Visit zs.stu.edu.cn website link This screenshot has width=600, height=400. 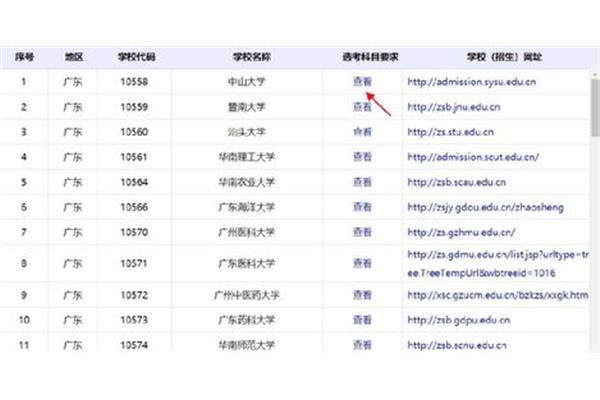(x=450, y=132)
